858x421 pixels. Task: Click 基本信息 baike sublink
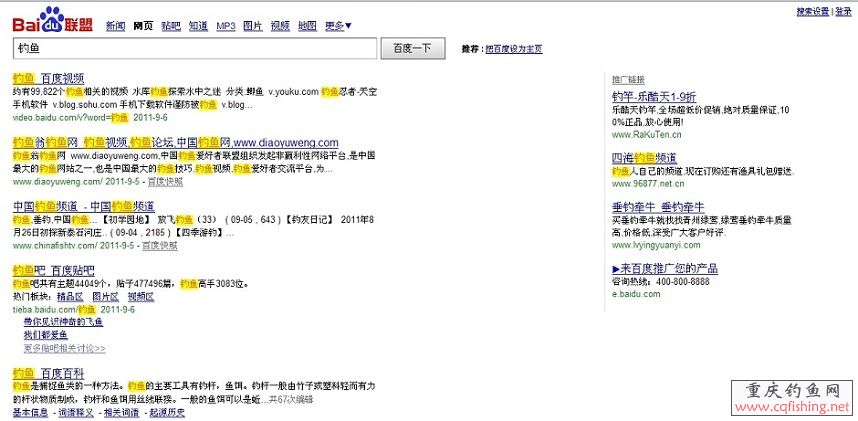[x=30, y=413]
